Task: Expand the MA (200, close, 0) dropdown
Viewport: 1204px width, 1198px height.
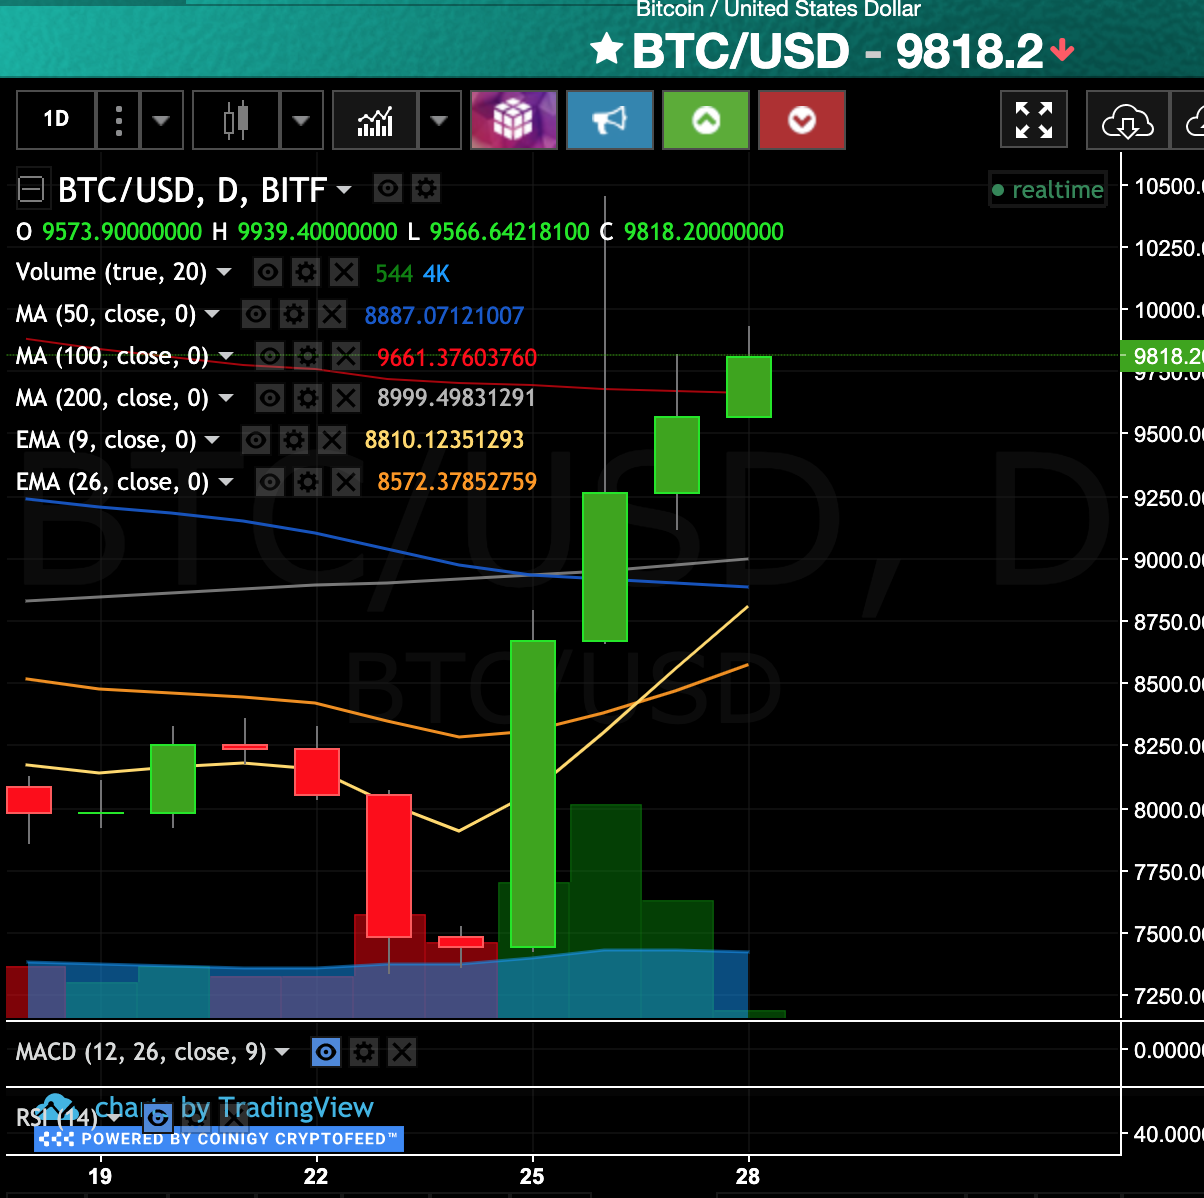Action: click(226, 398)
